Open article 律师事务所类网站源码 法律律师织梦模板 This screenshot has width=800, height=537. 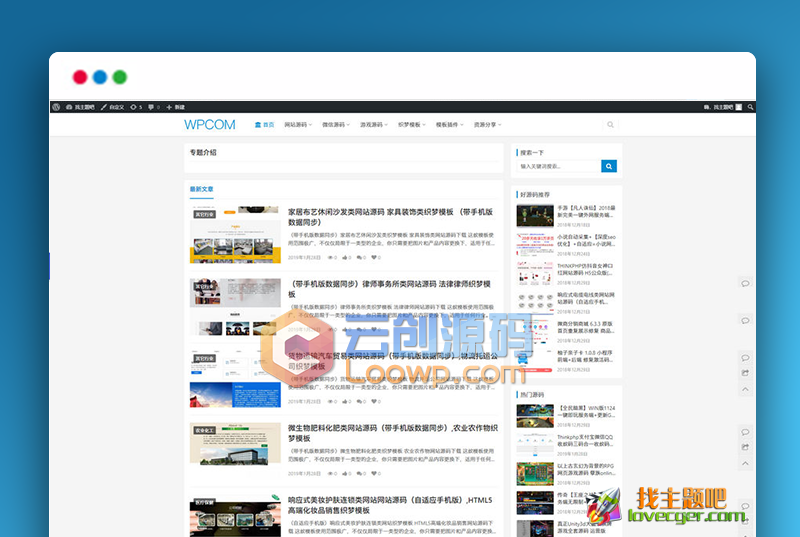tap(390, 289)
